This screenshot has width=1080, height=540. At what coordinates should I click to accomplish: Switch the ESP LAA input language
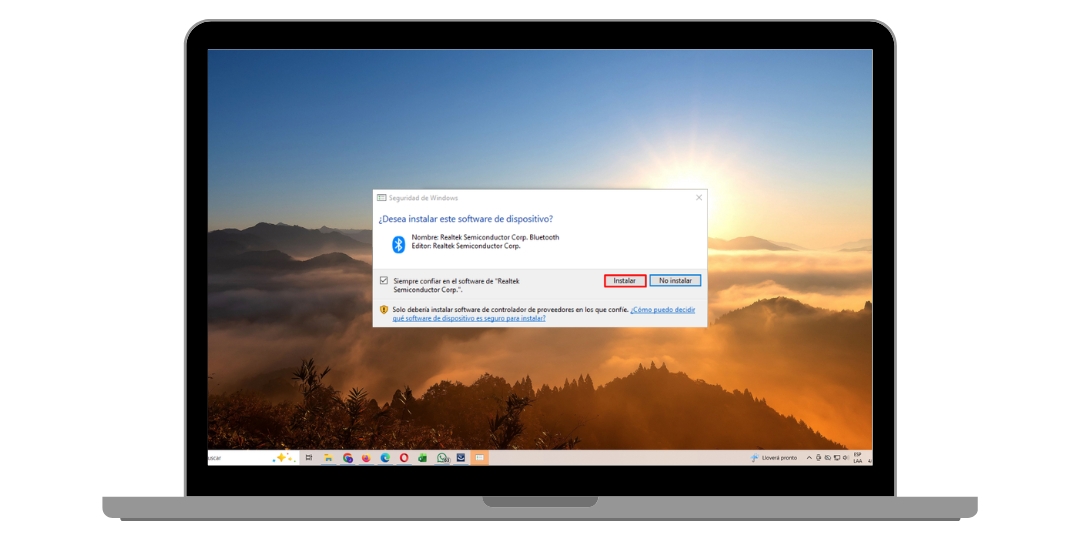coord(857,458)
